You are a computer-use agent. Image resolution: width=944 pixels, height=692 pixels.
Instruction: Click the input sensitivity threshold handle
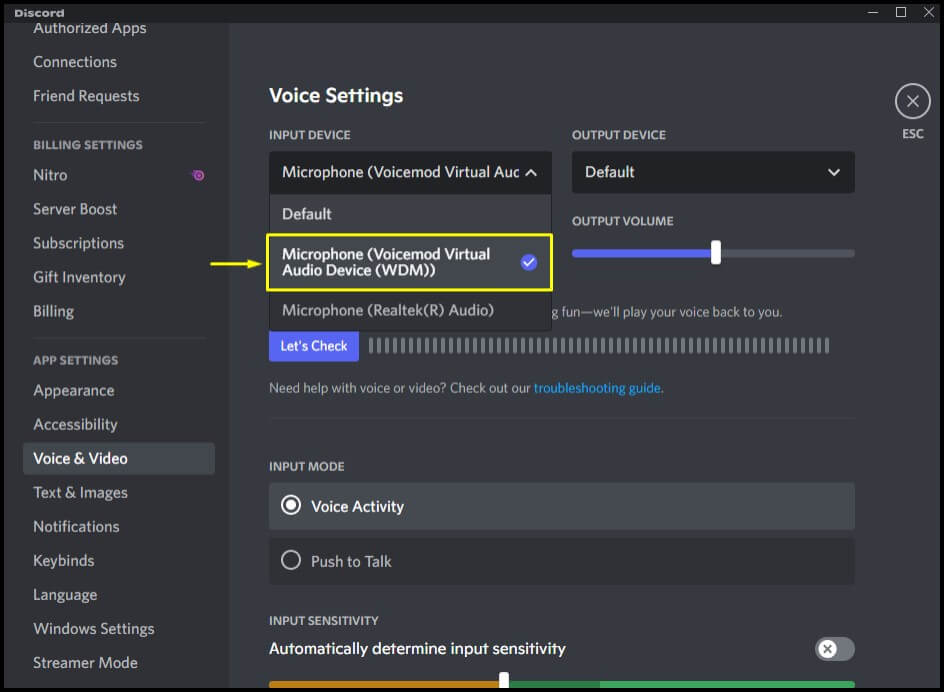click(504, 681)
